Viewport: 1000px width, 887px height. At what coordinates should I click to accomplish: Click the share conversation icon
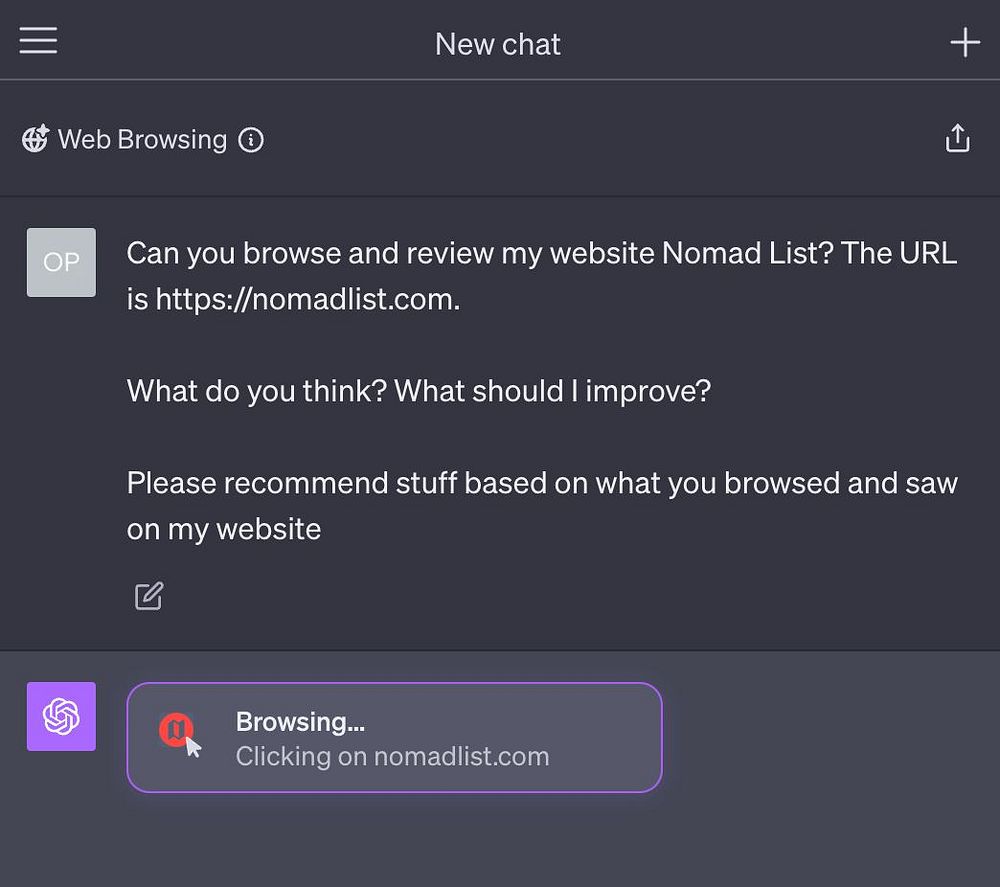(x=957, y=139)
